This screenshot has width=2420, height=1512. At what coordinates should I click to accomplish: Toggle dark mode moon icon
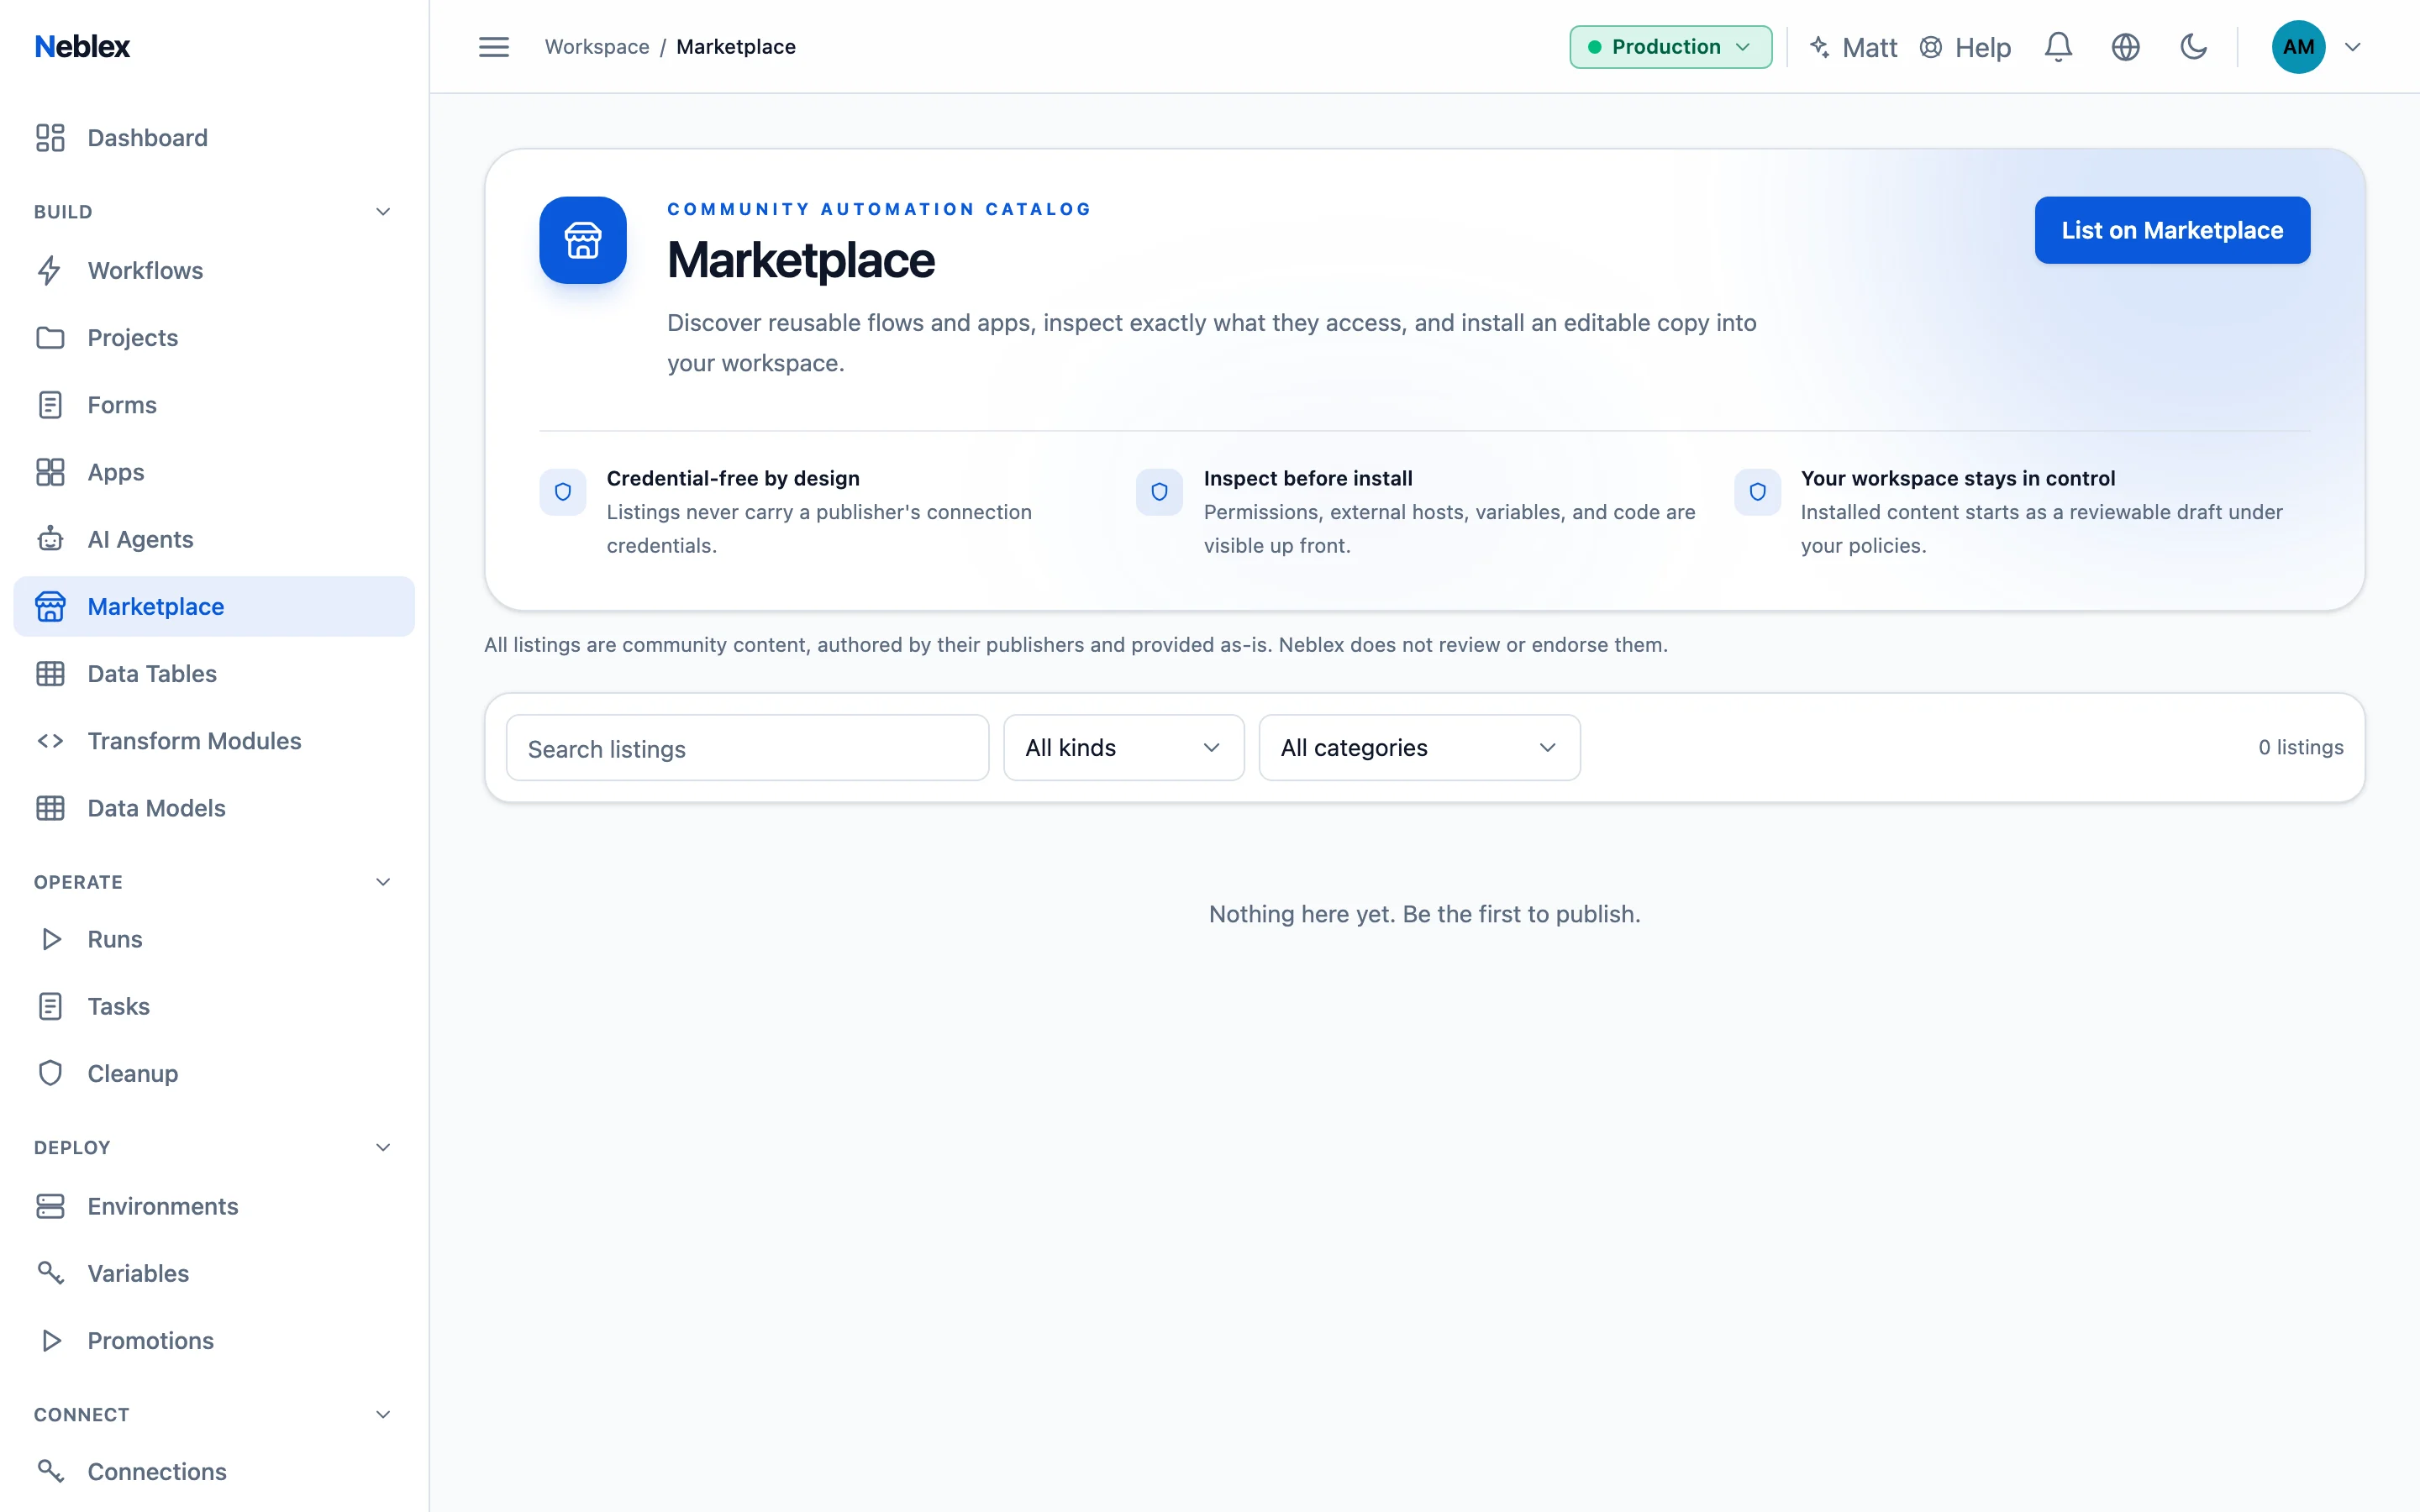point(2193,47)
